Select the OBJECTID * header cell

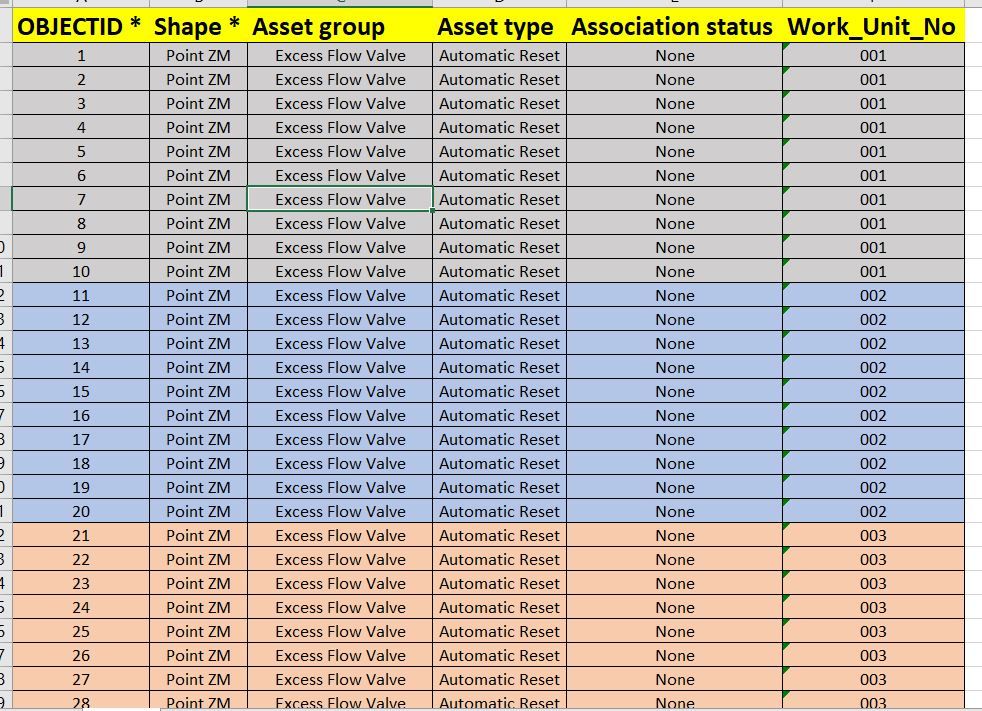pyautogui.click(x=79, y=27)
